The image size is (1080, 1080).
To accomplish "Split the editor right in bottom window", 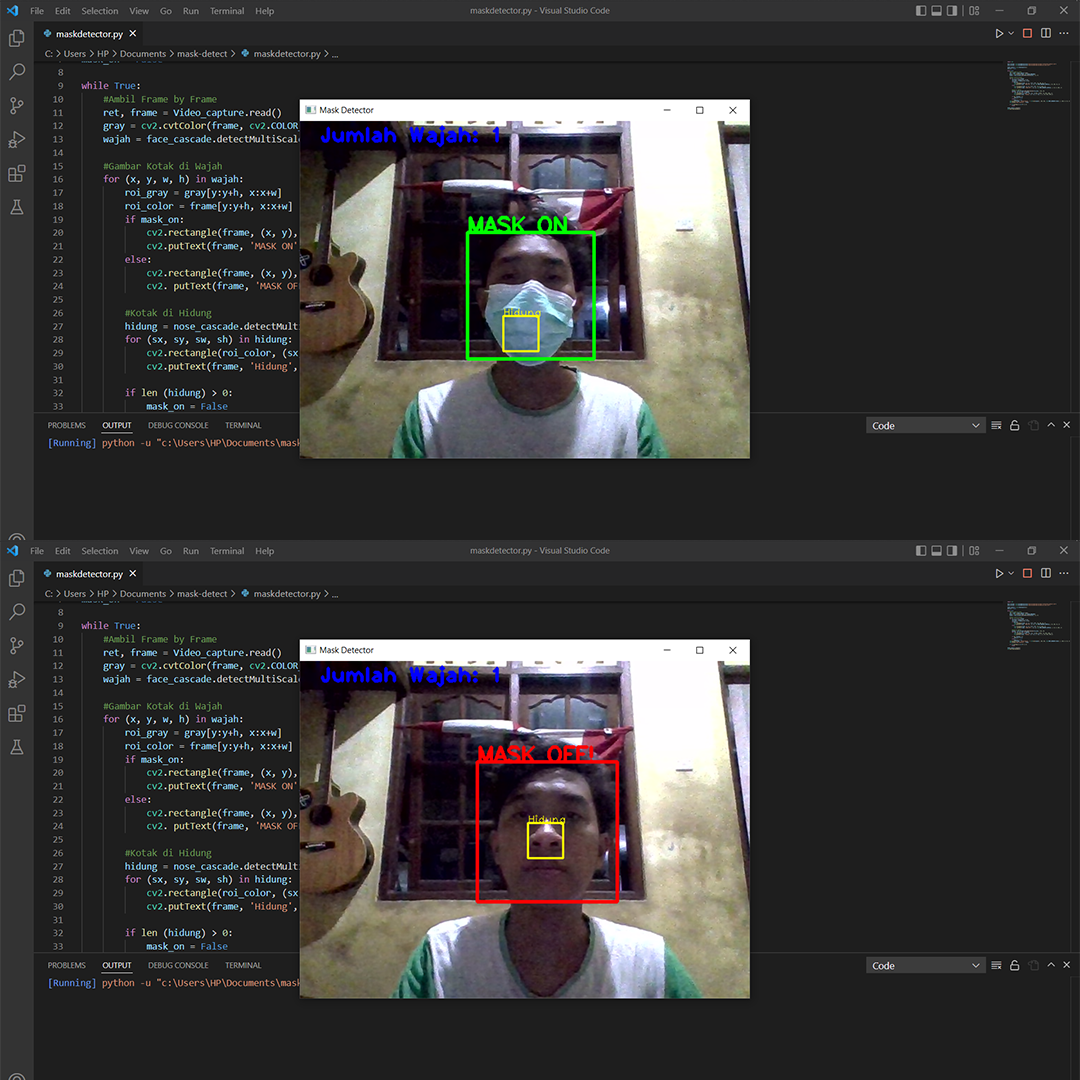I will pyautogui.click(x=1046, y=573).
